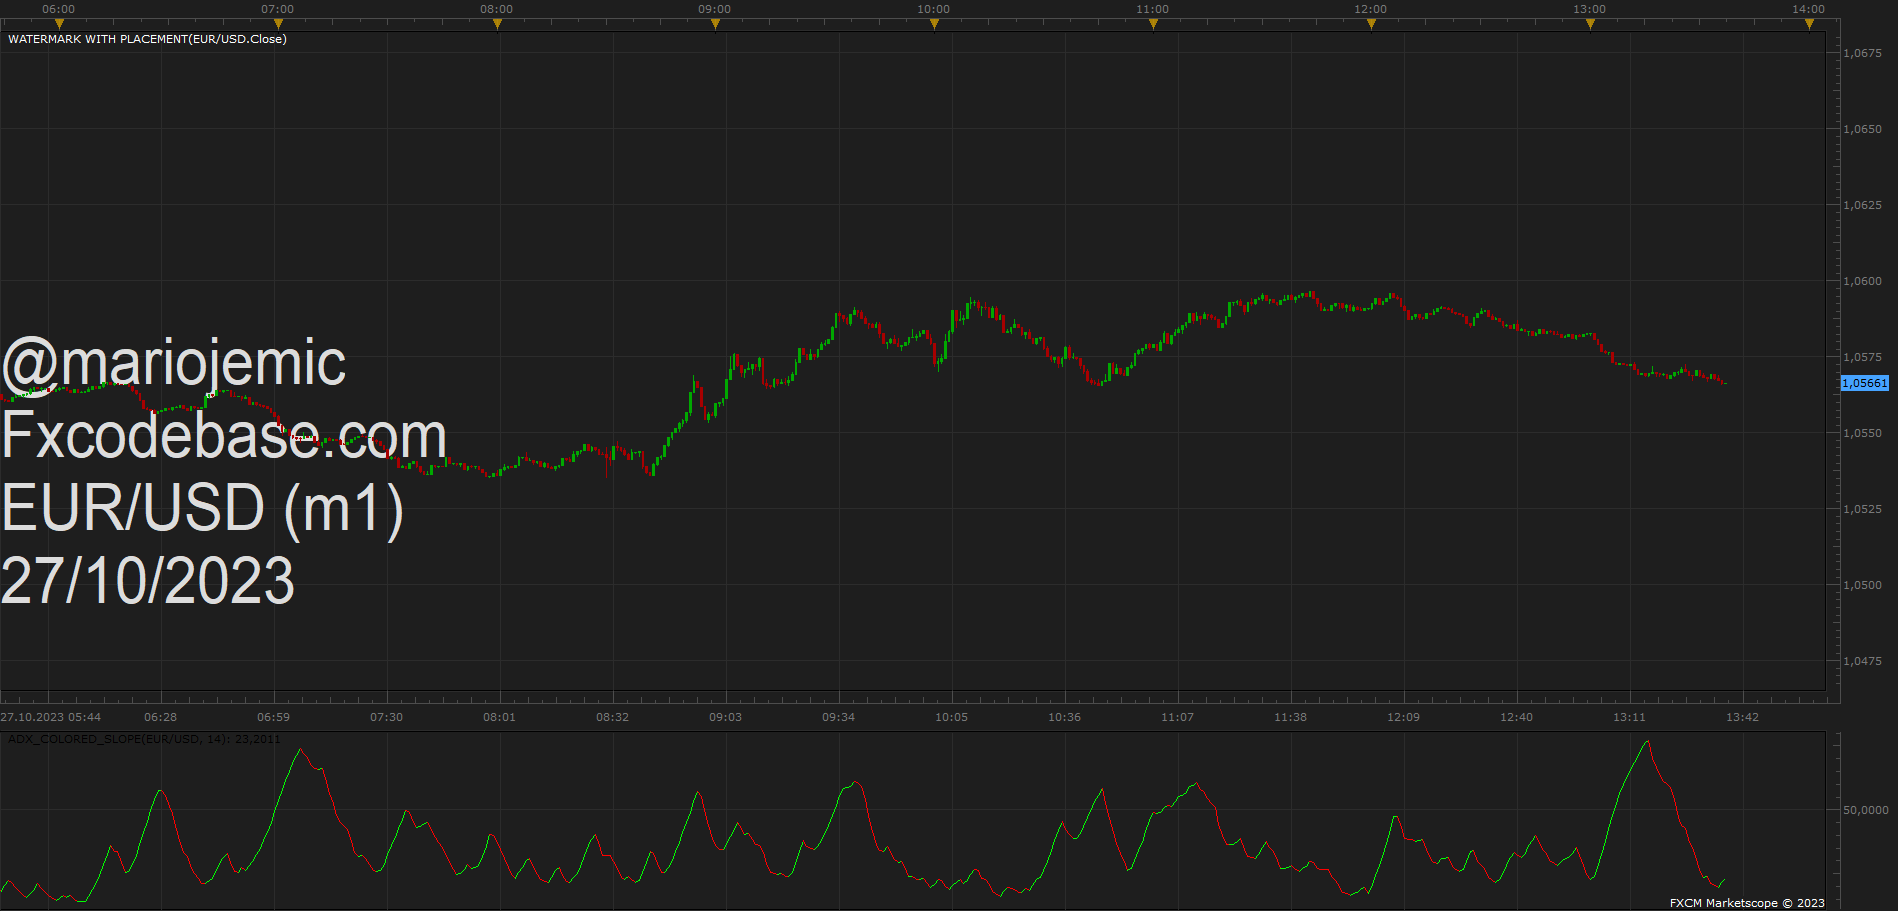Click the 1,0575 price axis label
This screenshot has width=1898, height=911.
(x=1862, y=357)
